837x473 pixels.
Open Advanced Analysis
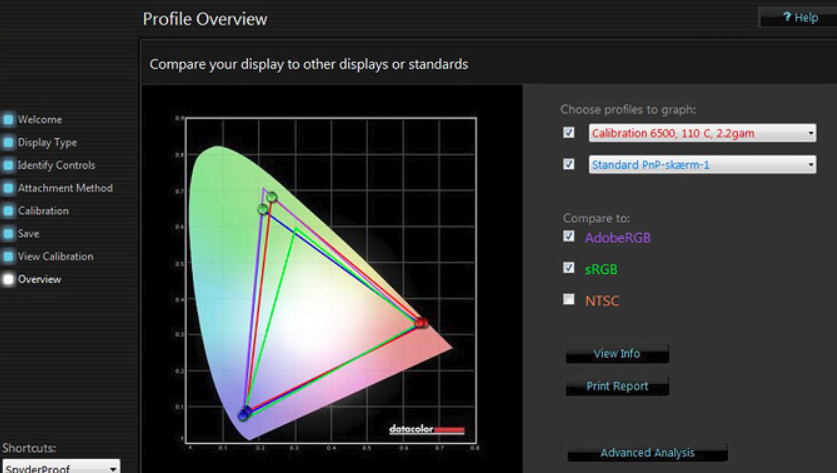(648, 453)
